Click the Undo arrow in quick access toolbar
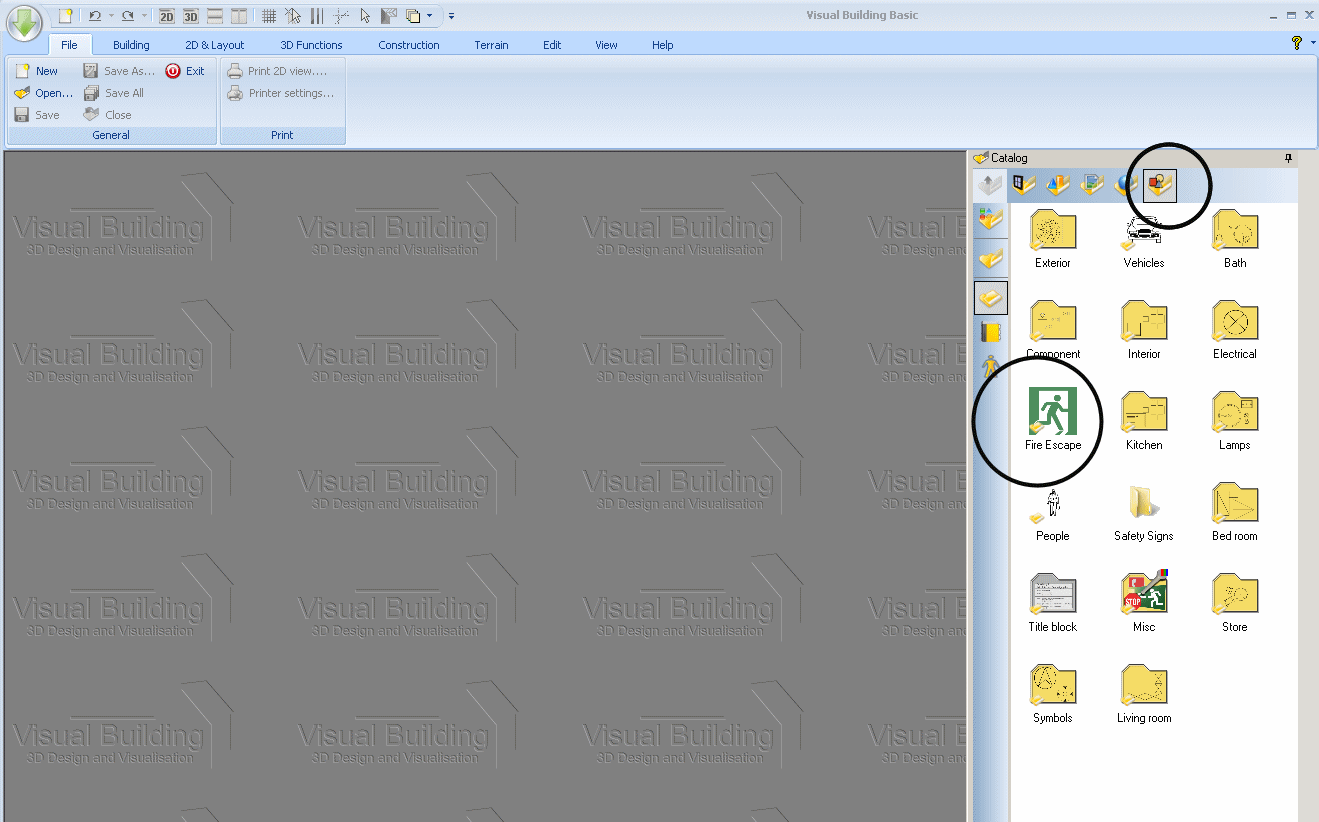Screen dimensions: 1319x822 point(94,16)
